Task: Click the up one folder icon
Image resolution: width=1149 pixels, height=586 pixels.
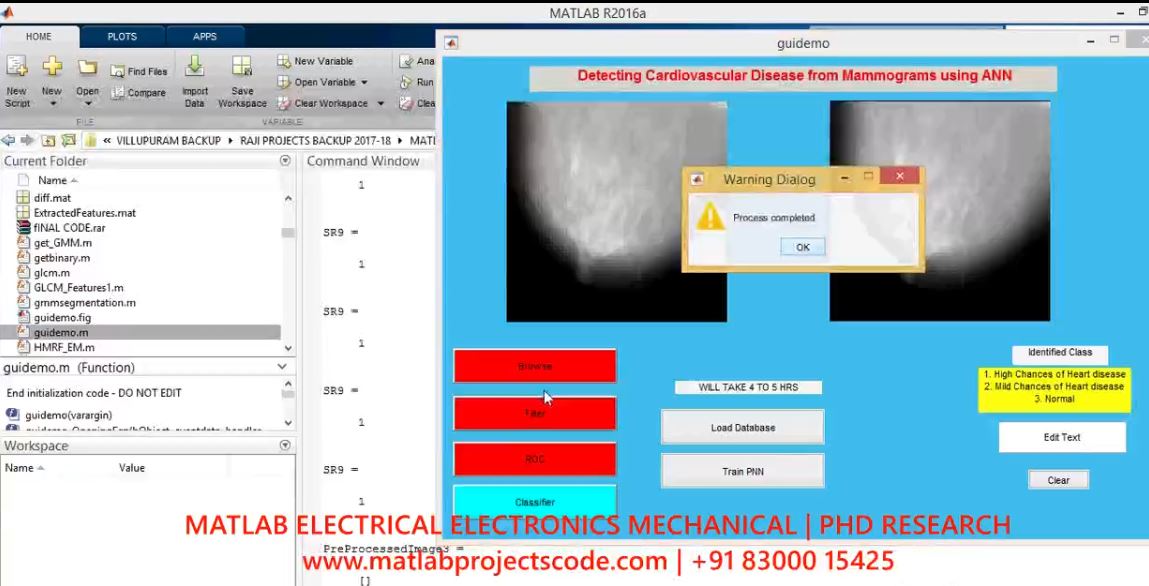Action: (48, 140)
